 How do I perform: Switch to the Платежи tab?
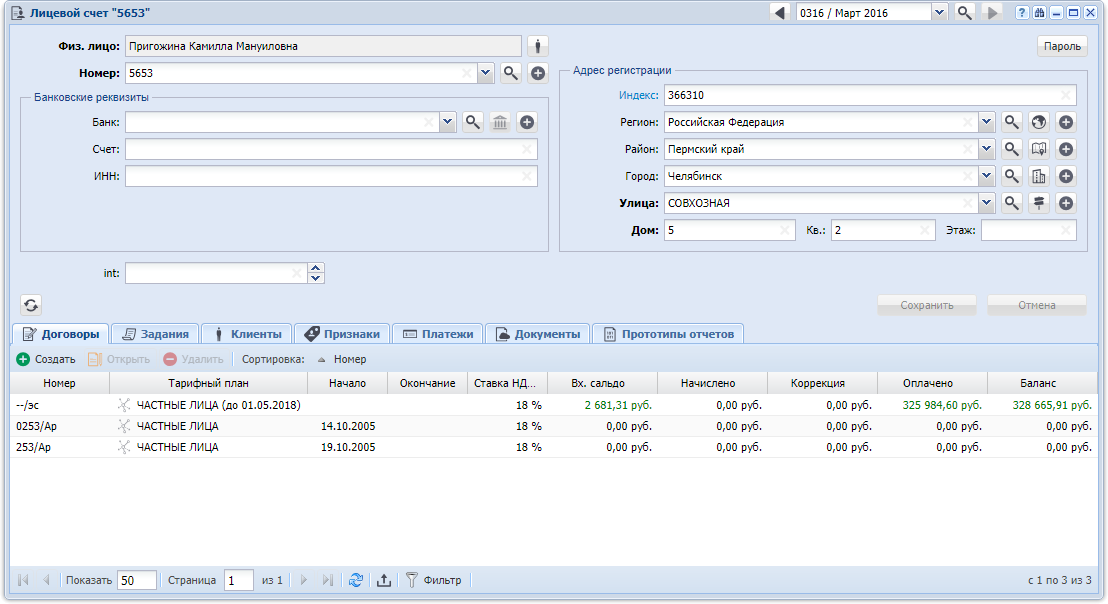pyautogui.click(x=437, y=334)
